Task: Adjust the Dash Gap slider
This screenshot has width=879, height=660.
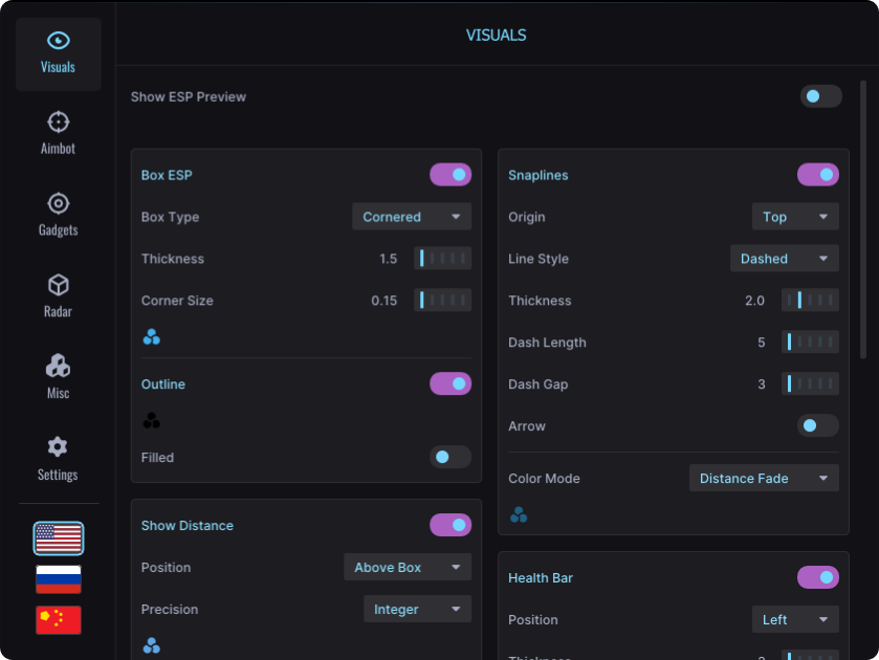Action: tap(810, 384)
